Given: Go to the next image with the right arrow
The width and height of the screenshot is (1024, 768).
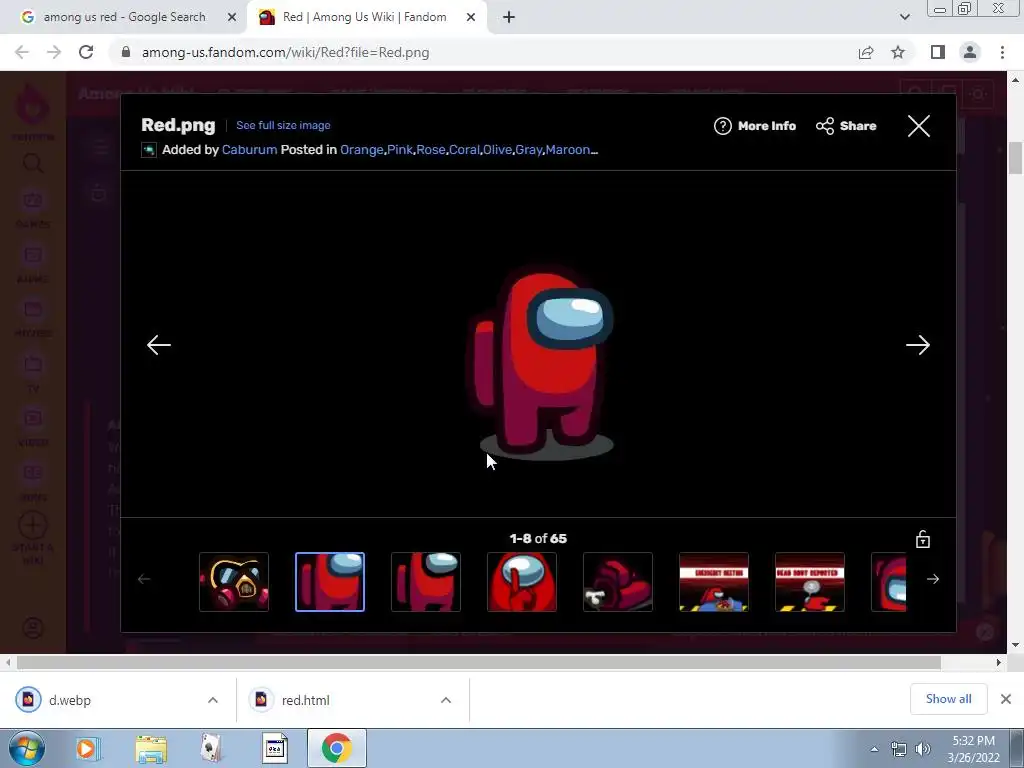Looking at the screenshot, I should click(918, 345).
